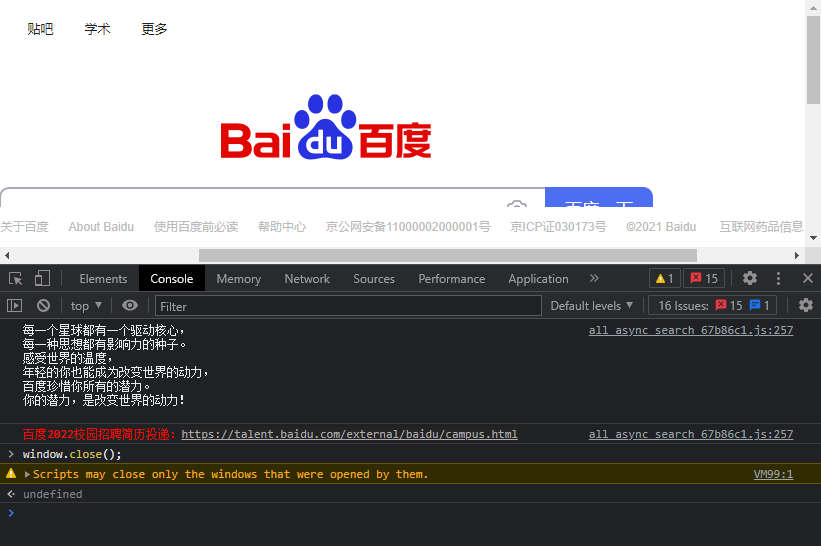Click the 贴吧 navigation link
The height and width of the screenshot is (546, 821).
[x=40, y=29]
